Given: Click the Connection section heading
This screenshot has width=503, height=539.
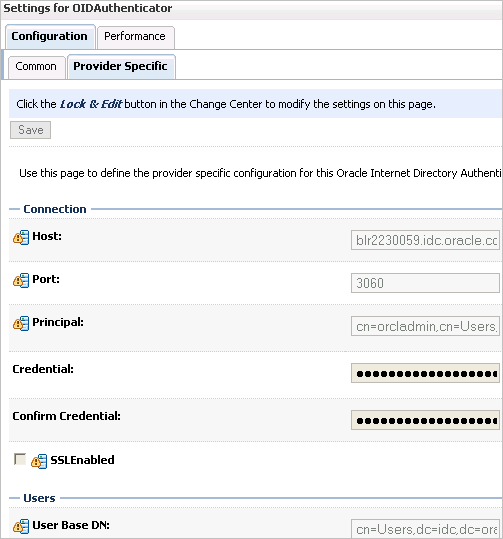Looking at the screenshot, I should point(55,209).
